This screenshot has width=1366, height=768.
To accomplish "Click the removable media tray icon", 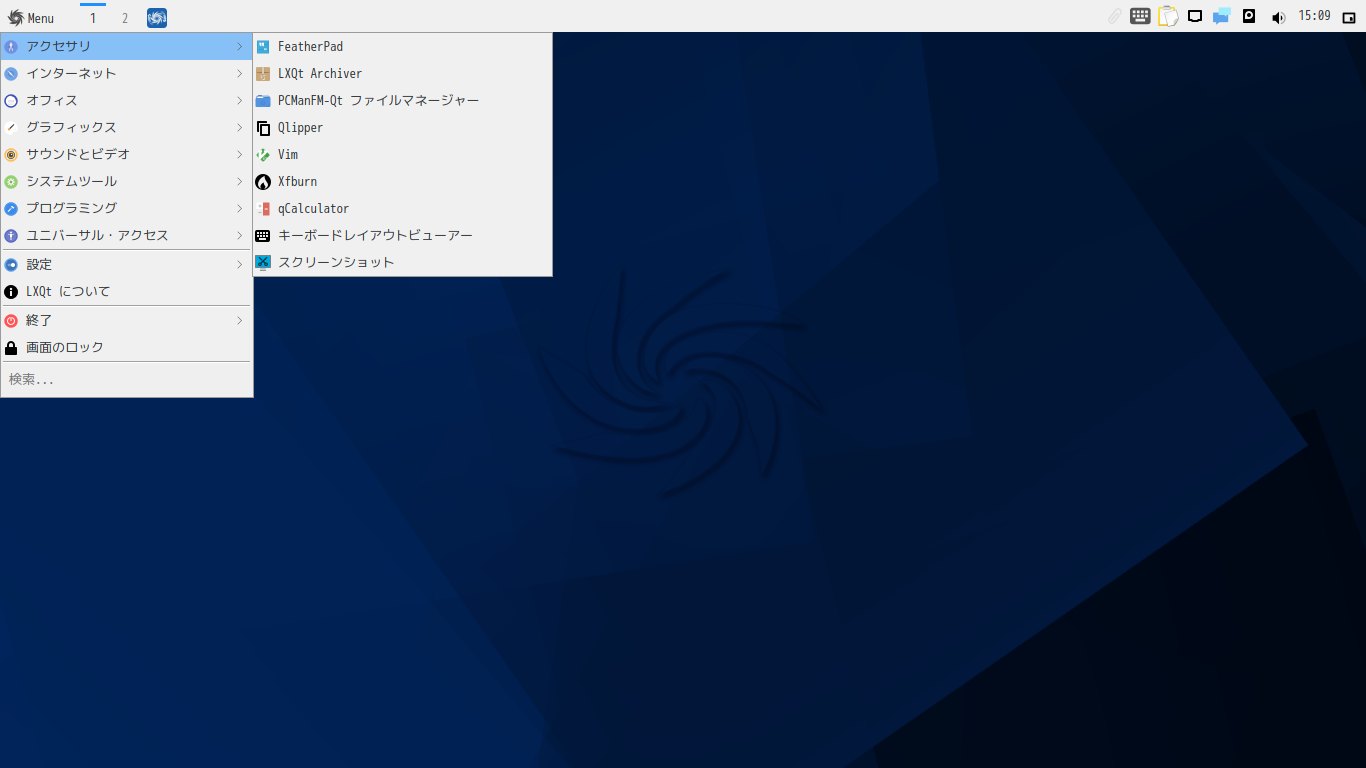I will [1249, 16].
